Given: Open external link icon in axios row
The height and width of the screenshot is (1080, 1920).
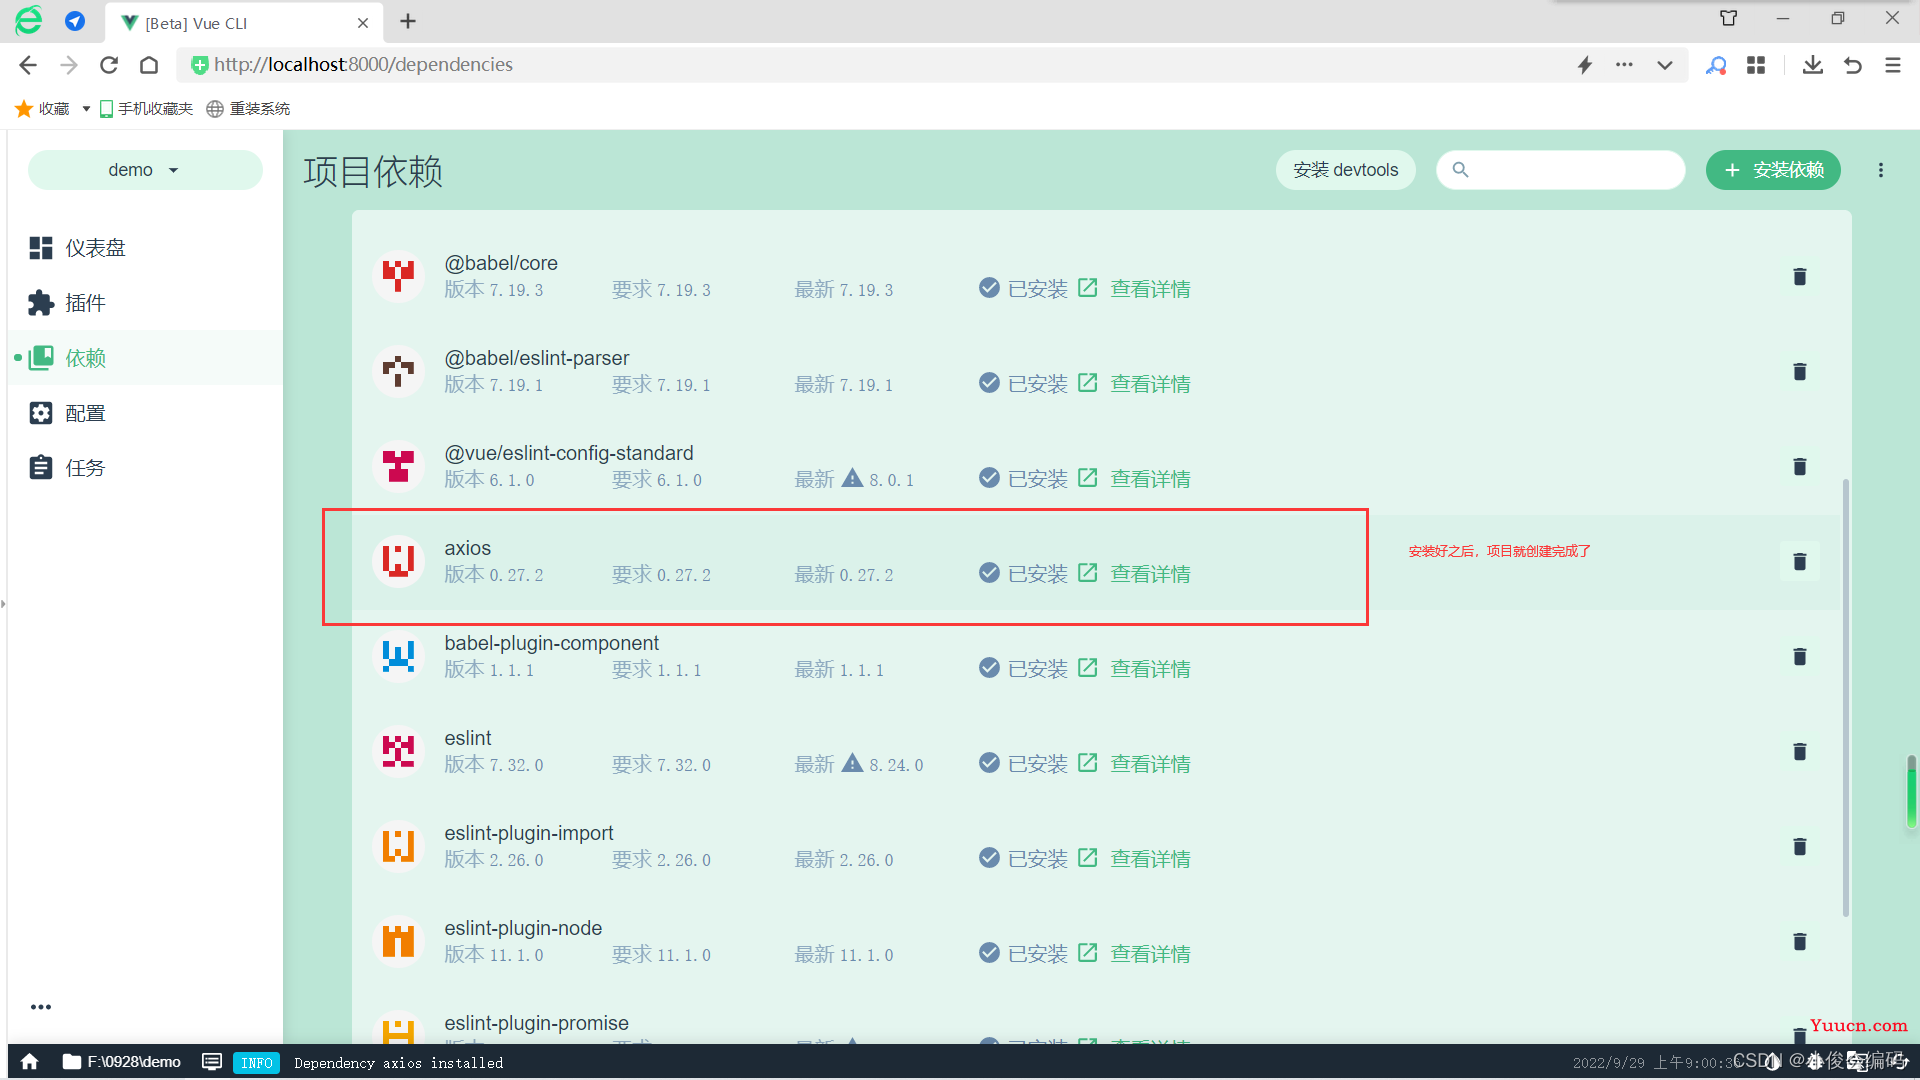Looking at the screenshot, I should [1088, 573].
